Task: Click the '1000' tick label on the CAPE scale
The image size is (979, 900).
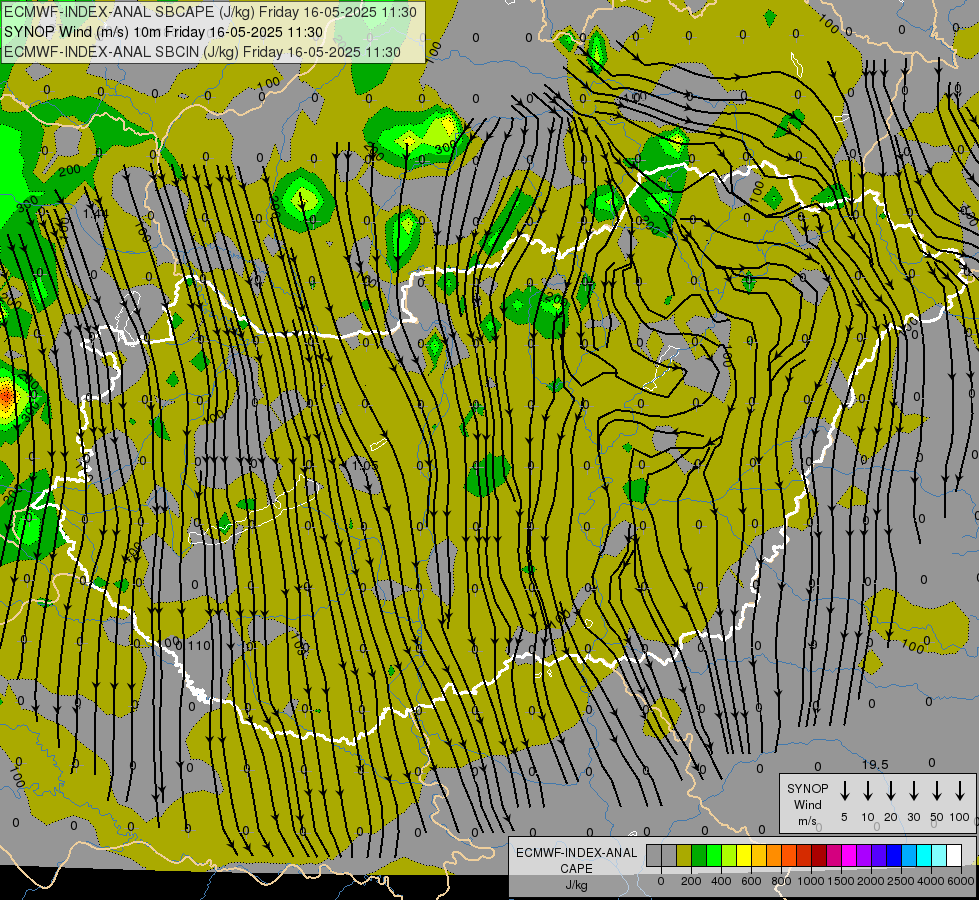Action: [x=811, y=881]
